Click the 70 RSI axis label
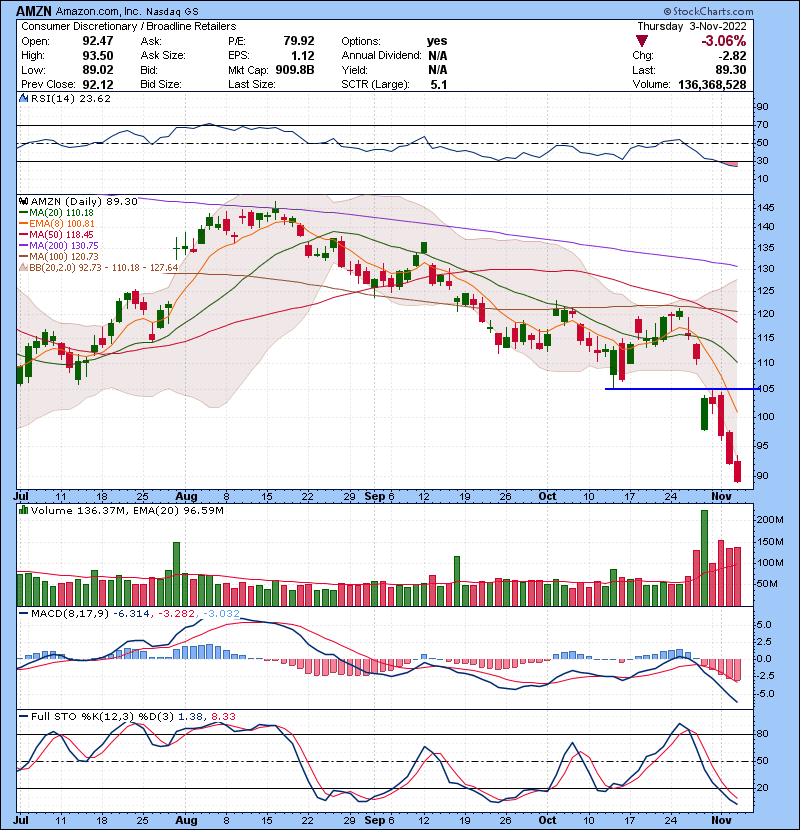Viewport: 800px width, 830px height. 762,125
